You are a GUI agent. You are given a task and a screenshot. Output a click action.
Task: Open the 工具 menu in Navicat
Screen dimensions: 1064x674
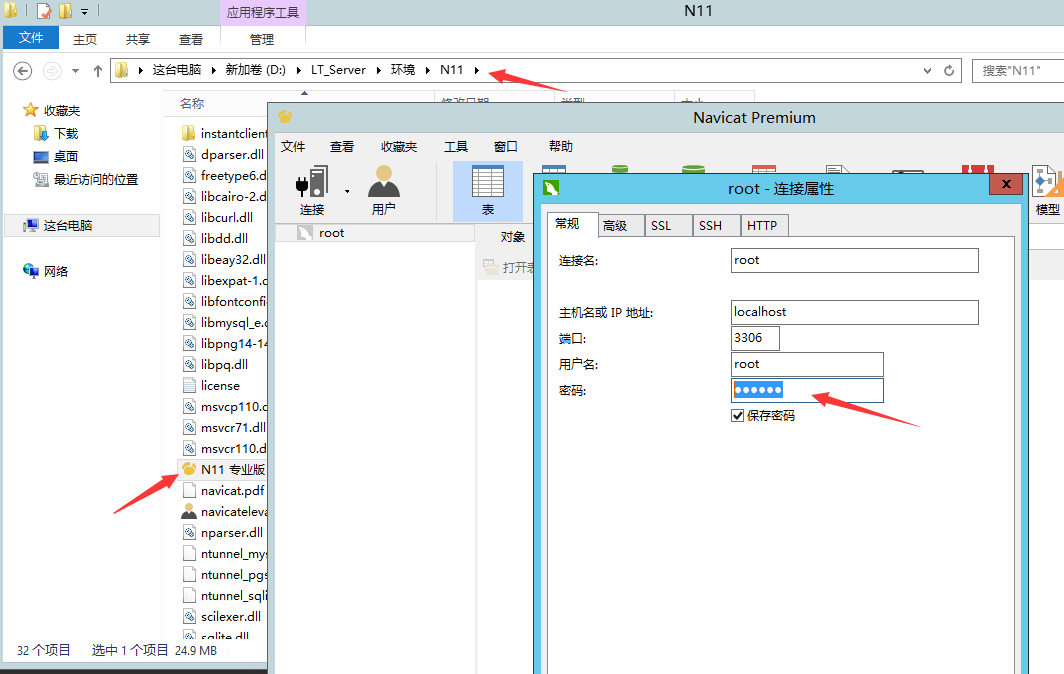point(455,146)
